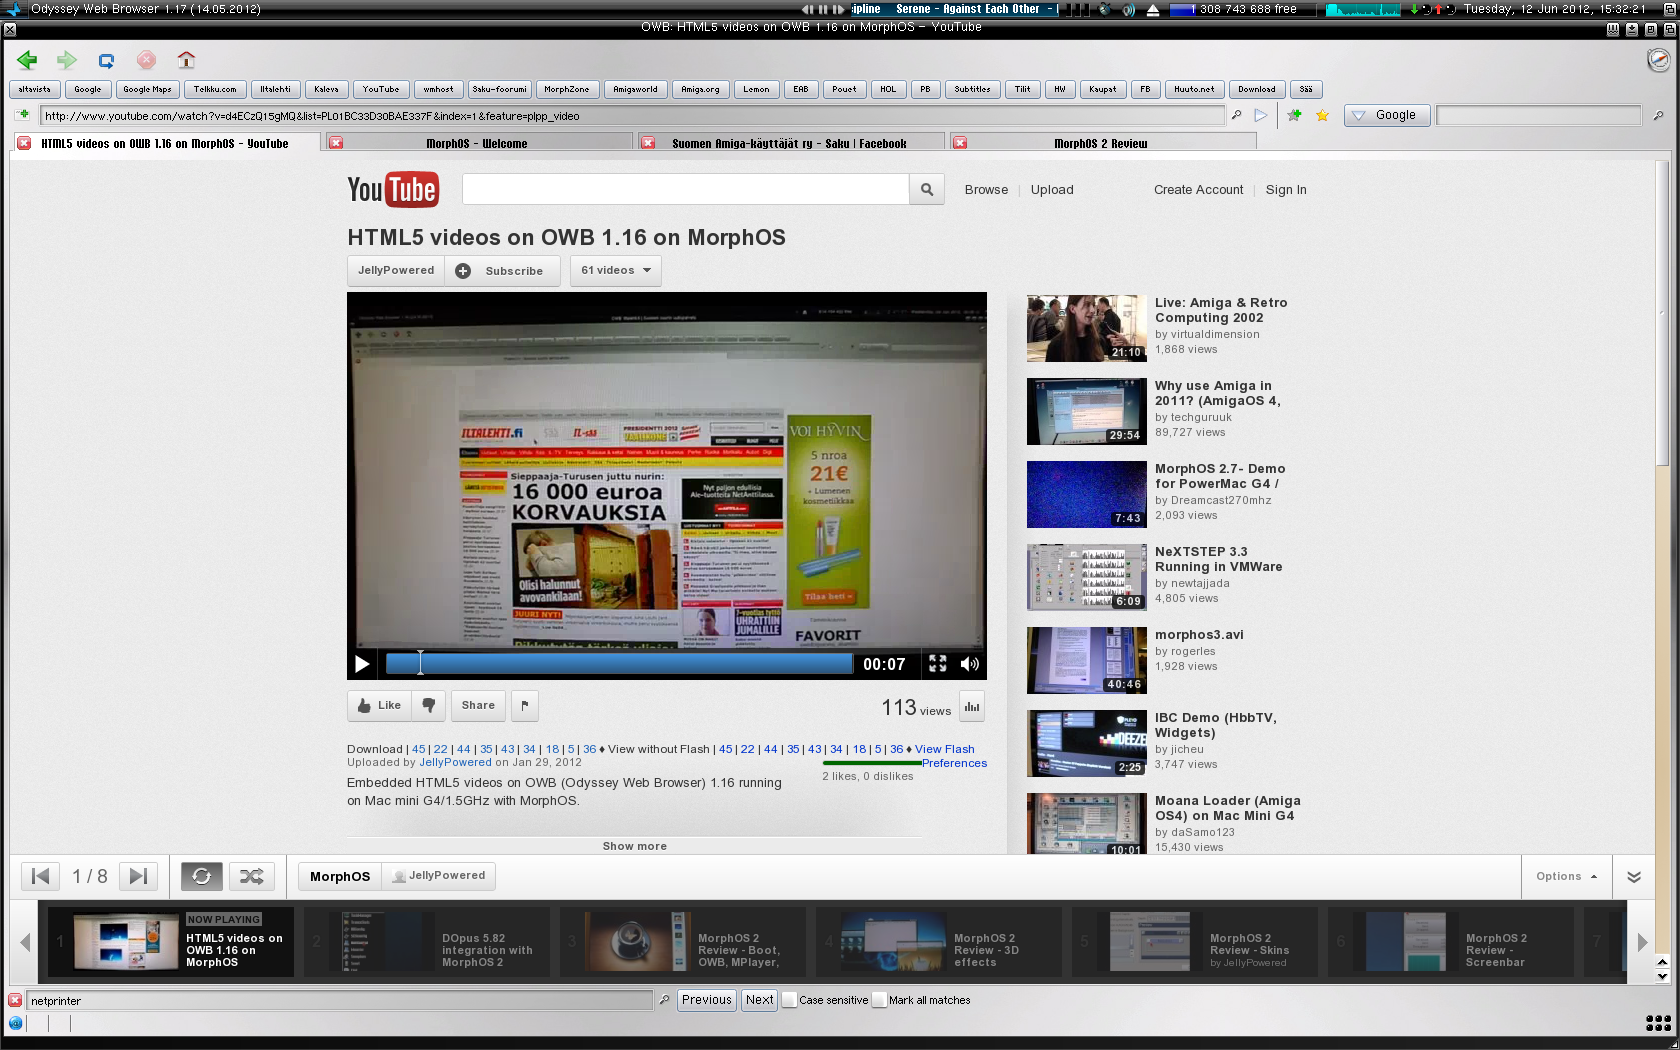Play the video with the play button

click(x=362, y=664)
